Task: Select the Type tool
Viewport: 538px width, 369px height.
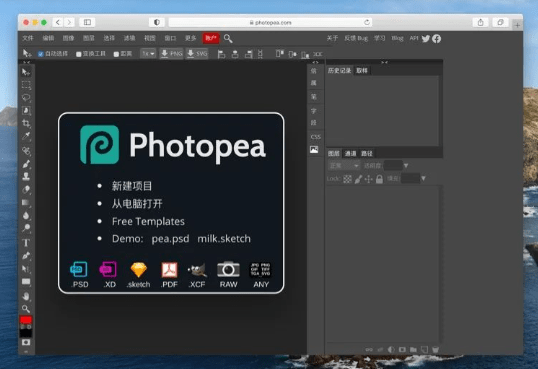Action: pos(26,243)
